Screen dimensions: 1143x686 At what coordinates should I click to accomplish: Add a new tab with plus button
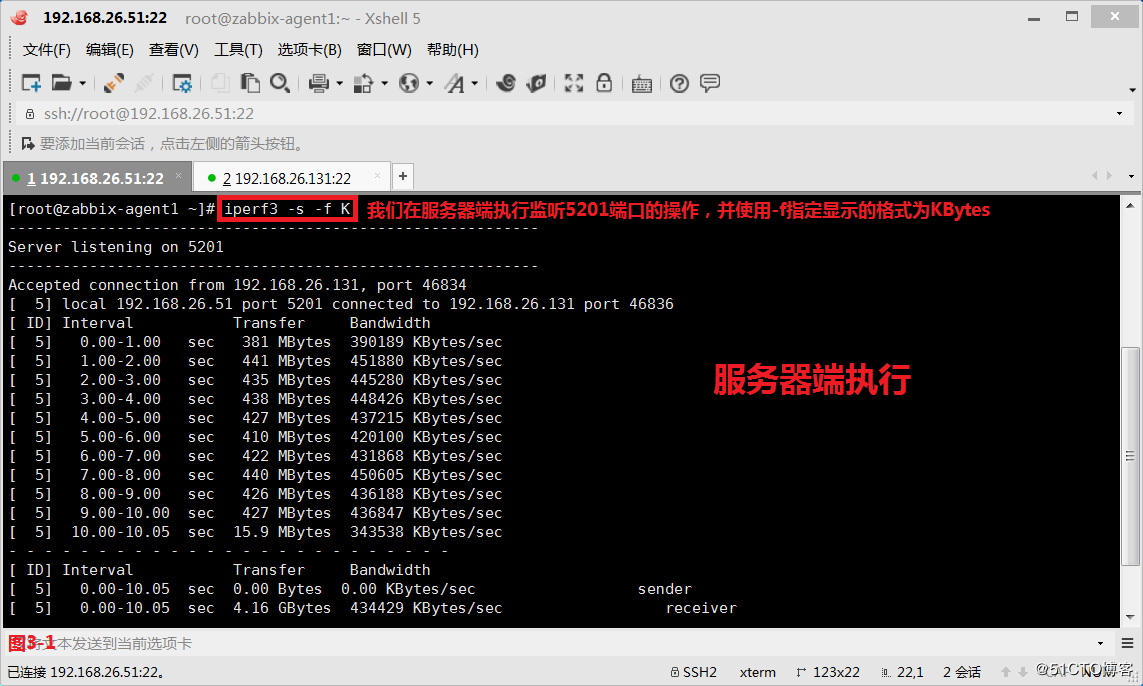pos(403,176)
